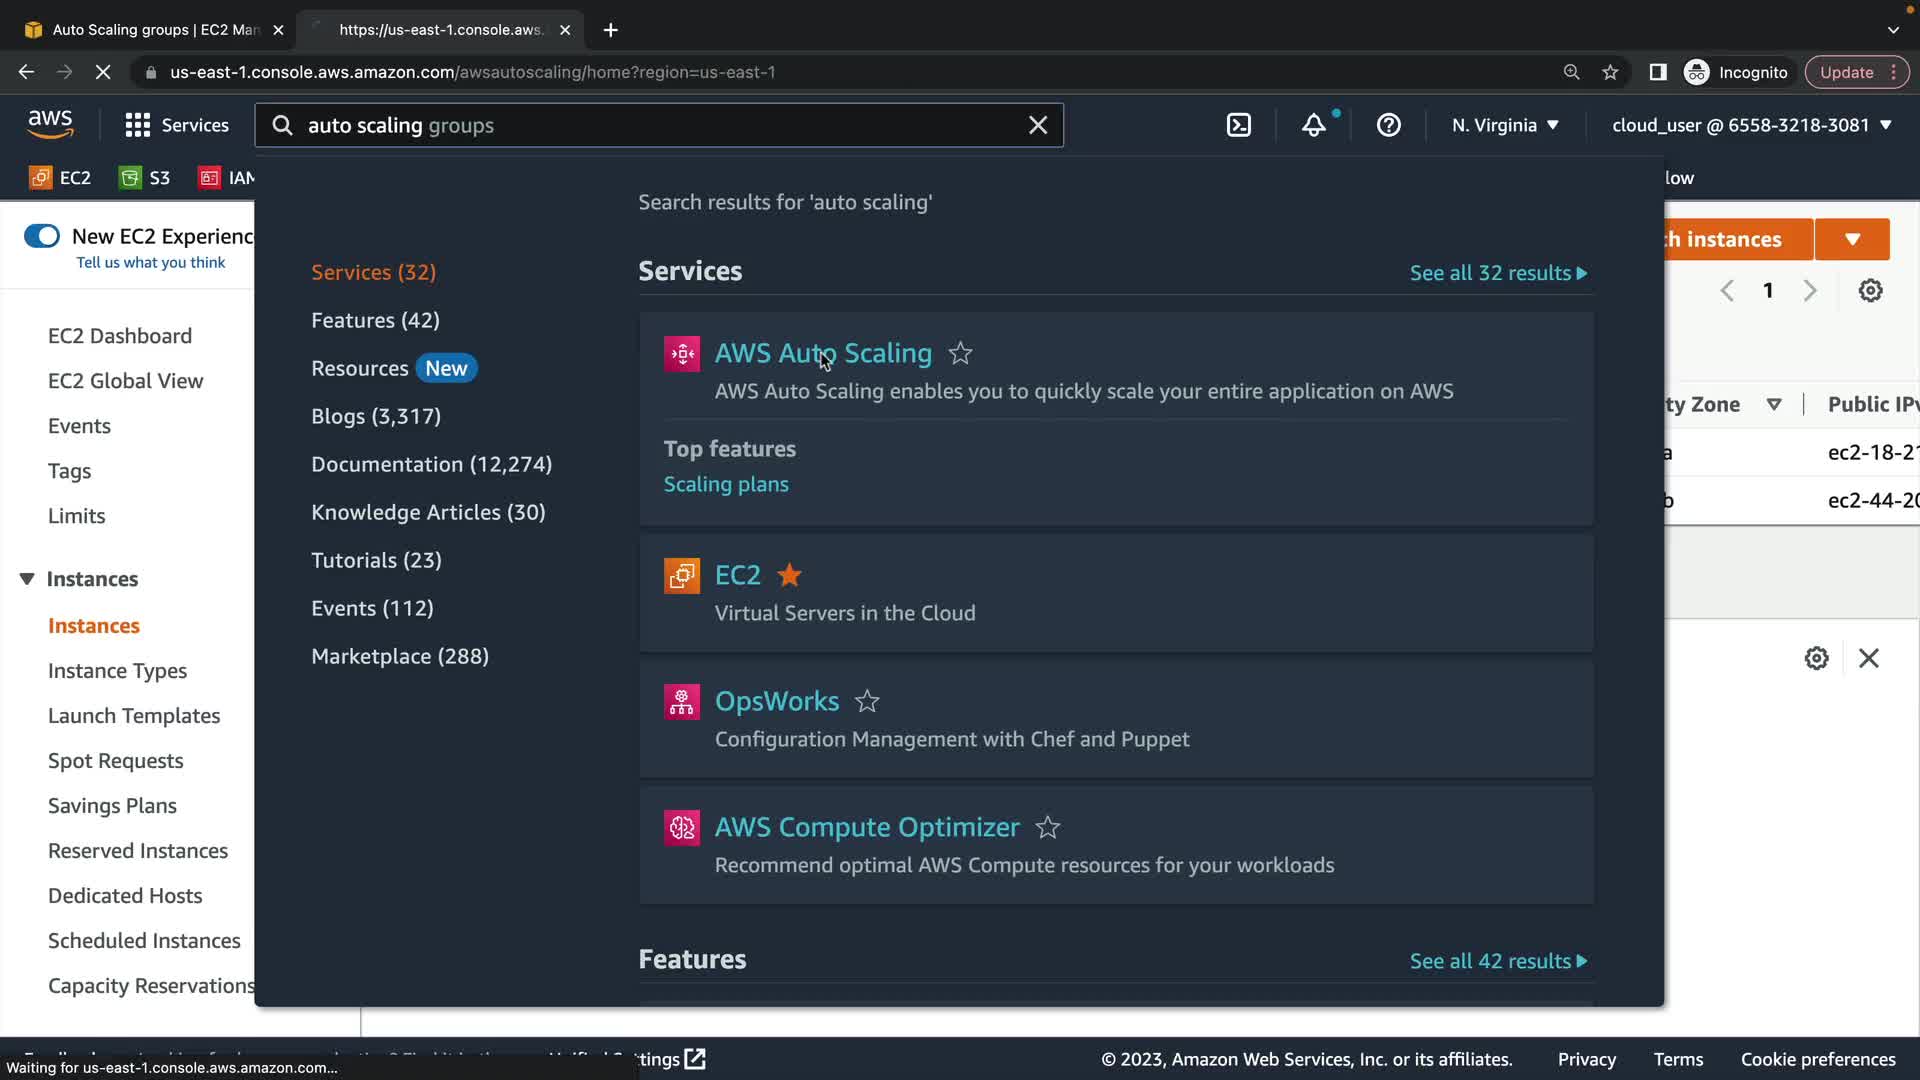Click the AWS logo home icon
The image size is (1920, 1080).
coord(50,124)
